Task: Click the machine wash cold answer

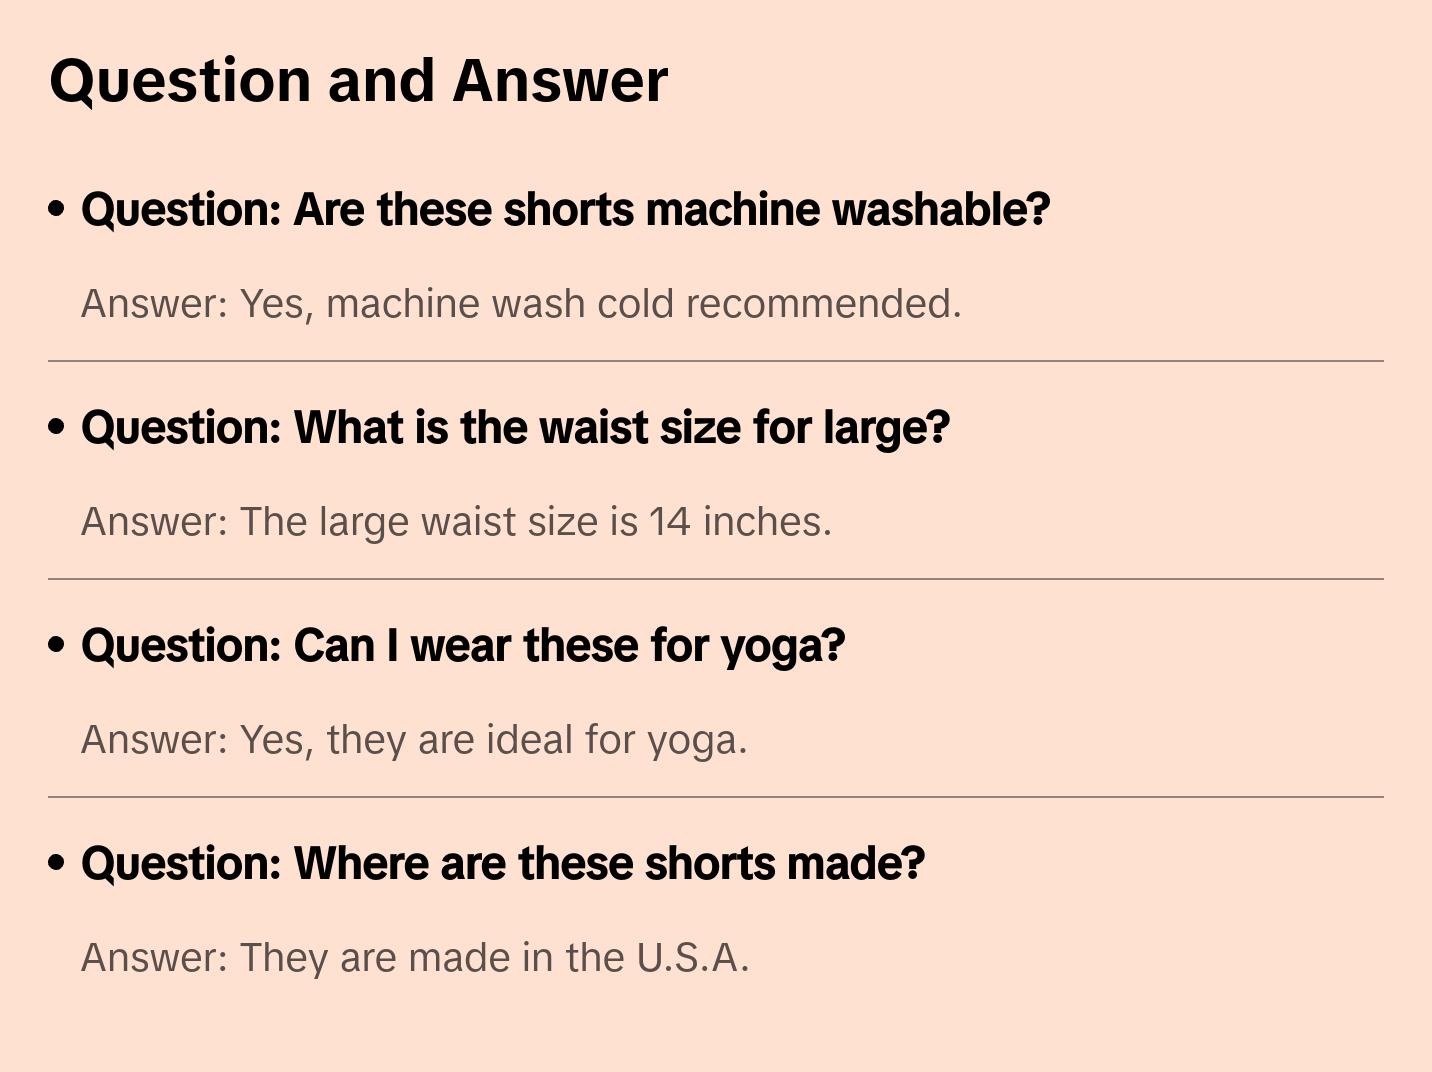Action: 520,304
